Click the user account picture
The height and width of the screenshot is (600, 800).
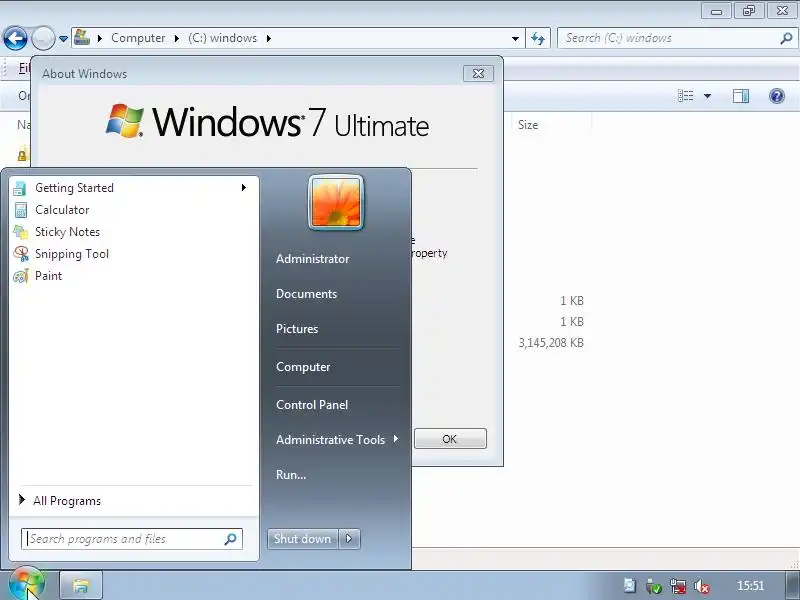[336, 203]
